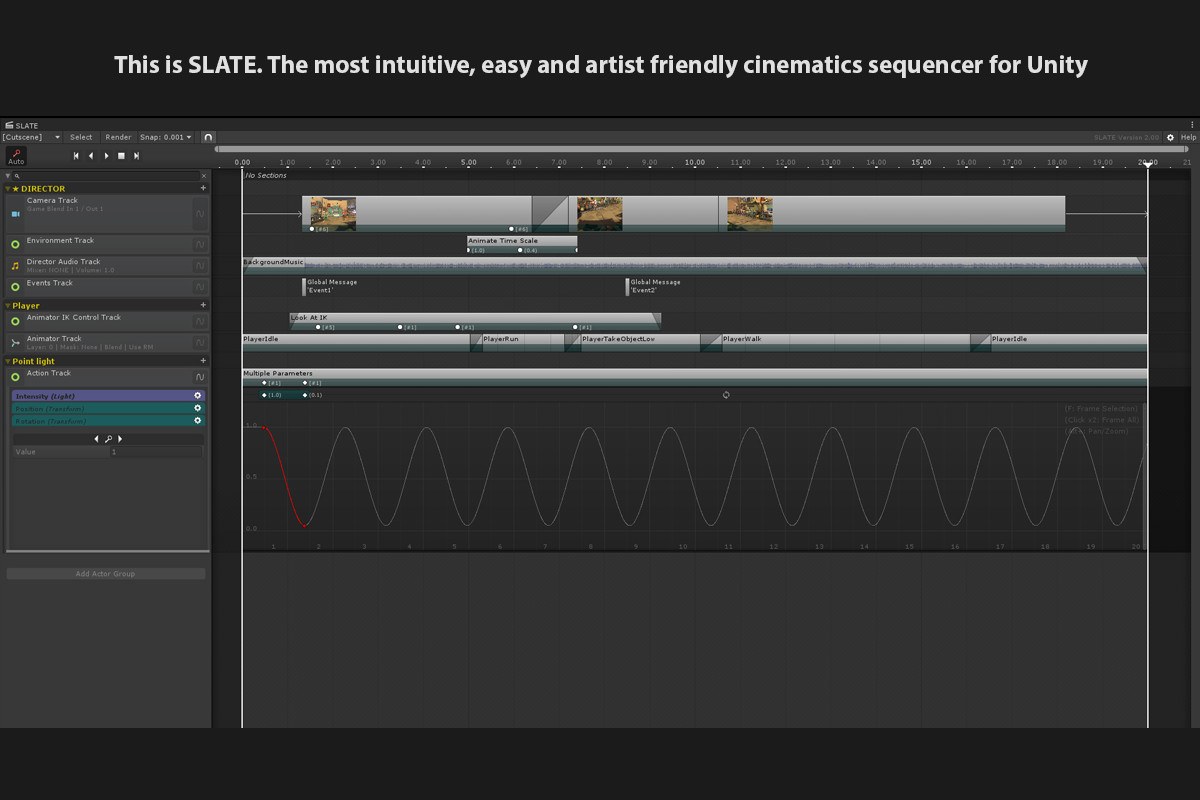Click the key icon between keyframe arrows
This screenshot has height=800, width=1200.
(x=108, y=439)
